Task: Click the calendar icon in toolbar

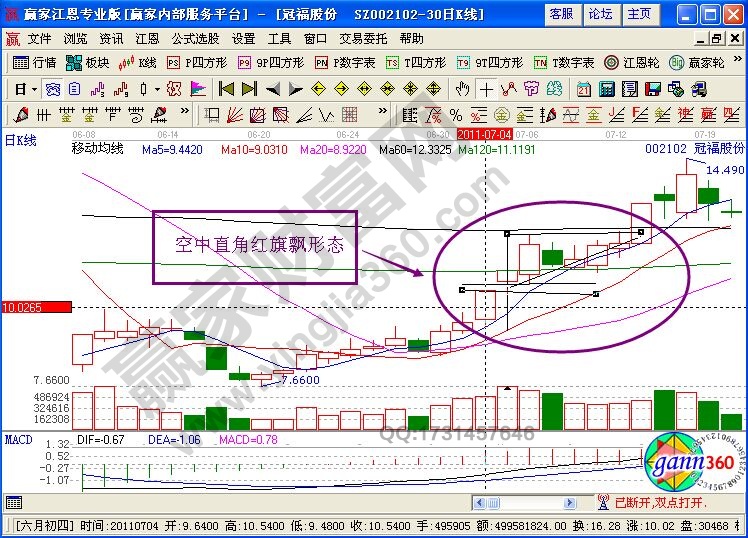Action: click(583, 88)
